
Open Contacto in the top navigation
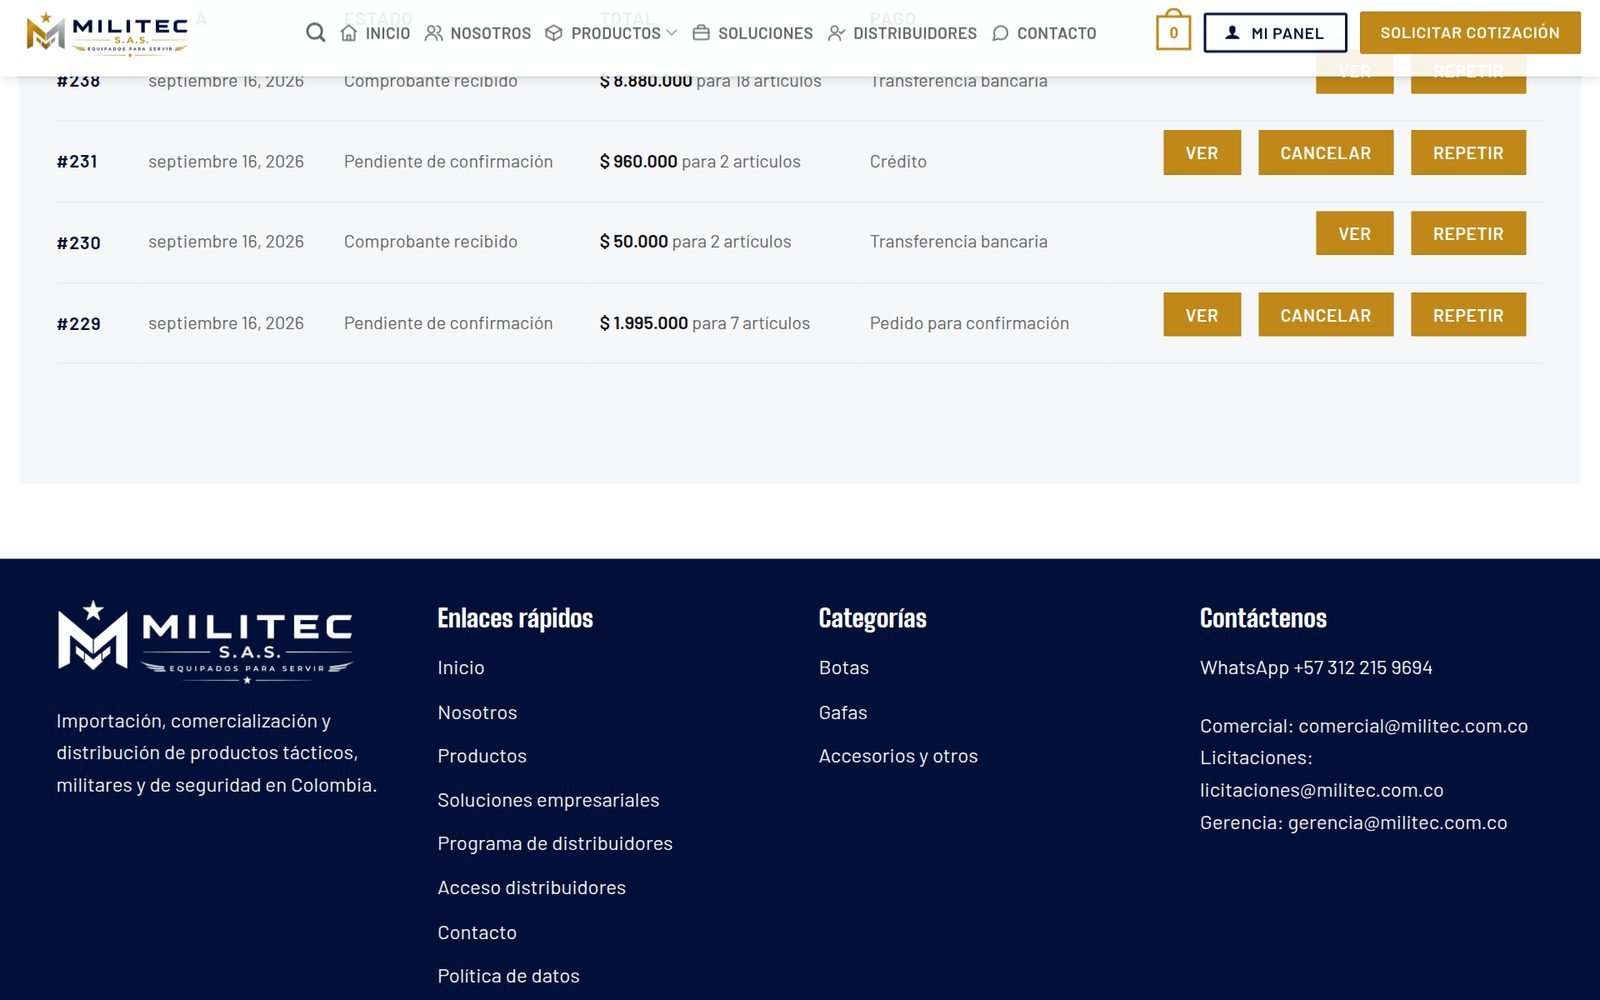point(1044,33)
